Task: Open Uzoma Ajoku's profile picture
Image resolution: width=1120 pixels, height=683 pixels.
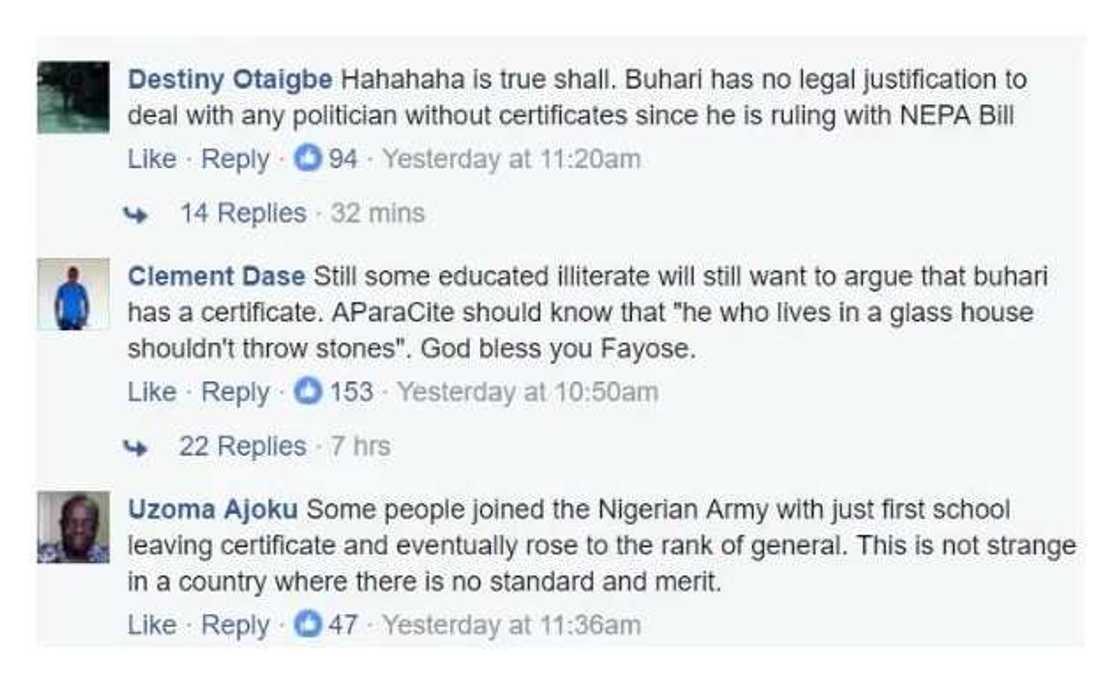Action: (73, 527)
